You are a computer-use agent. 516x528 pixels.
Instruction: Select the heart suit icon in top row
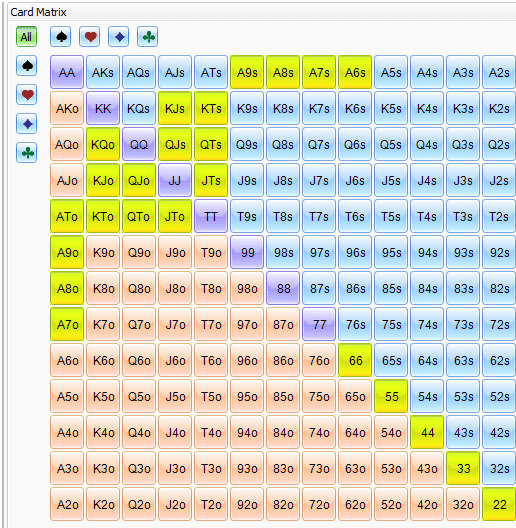90,36
